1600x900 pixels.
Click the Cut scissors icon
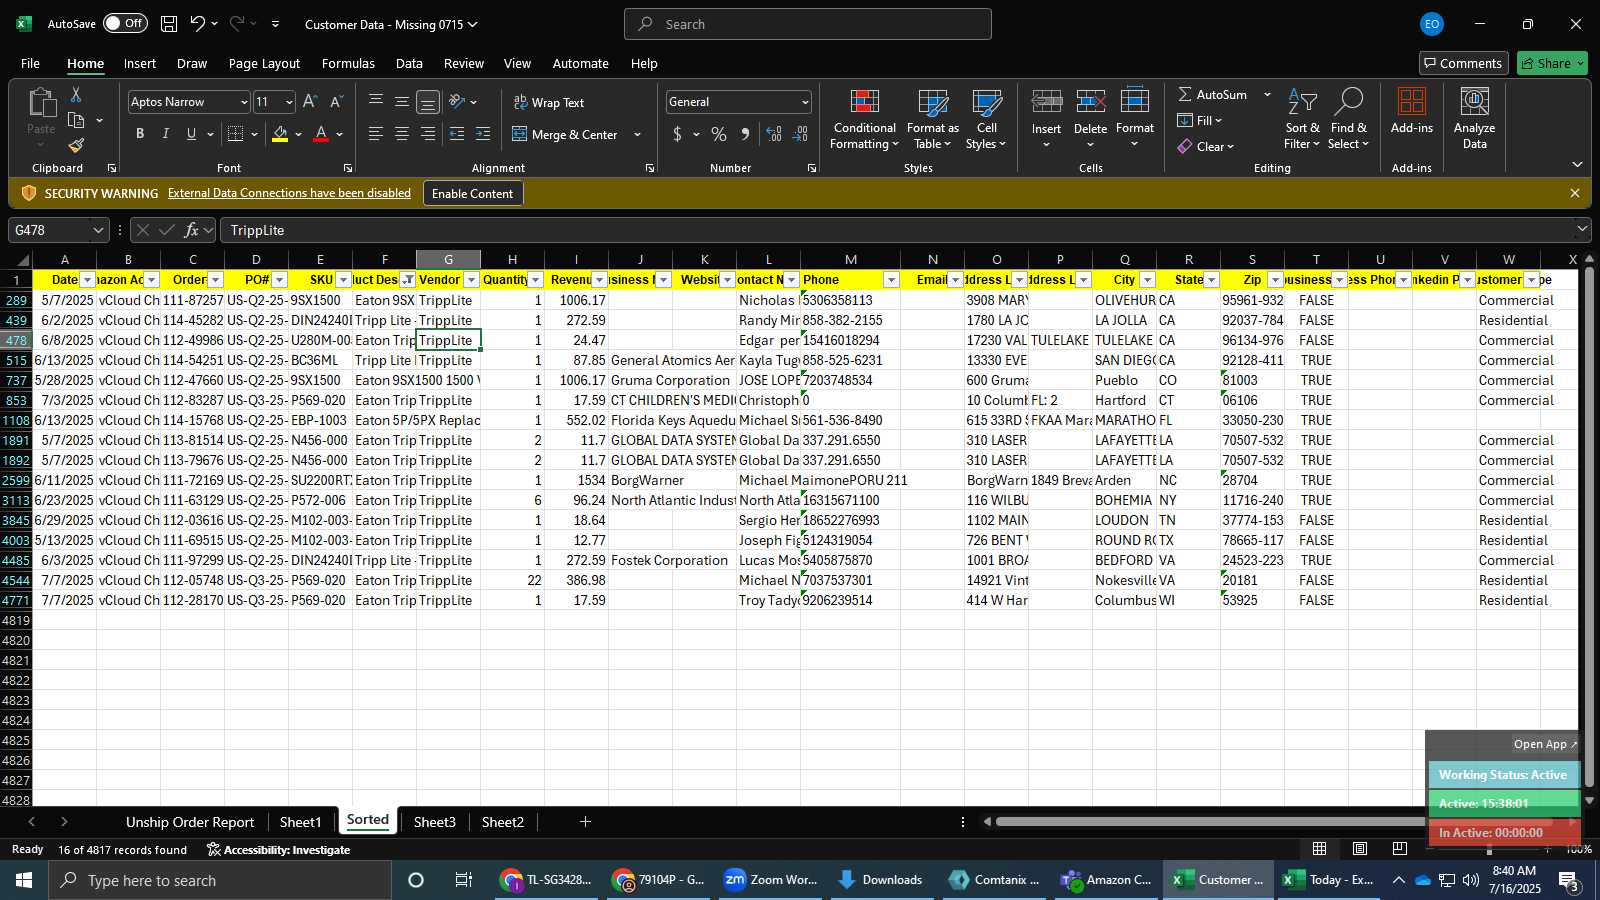point(76,94)
